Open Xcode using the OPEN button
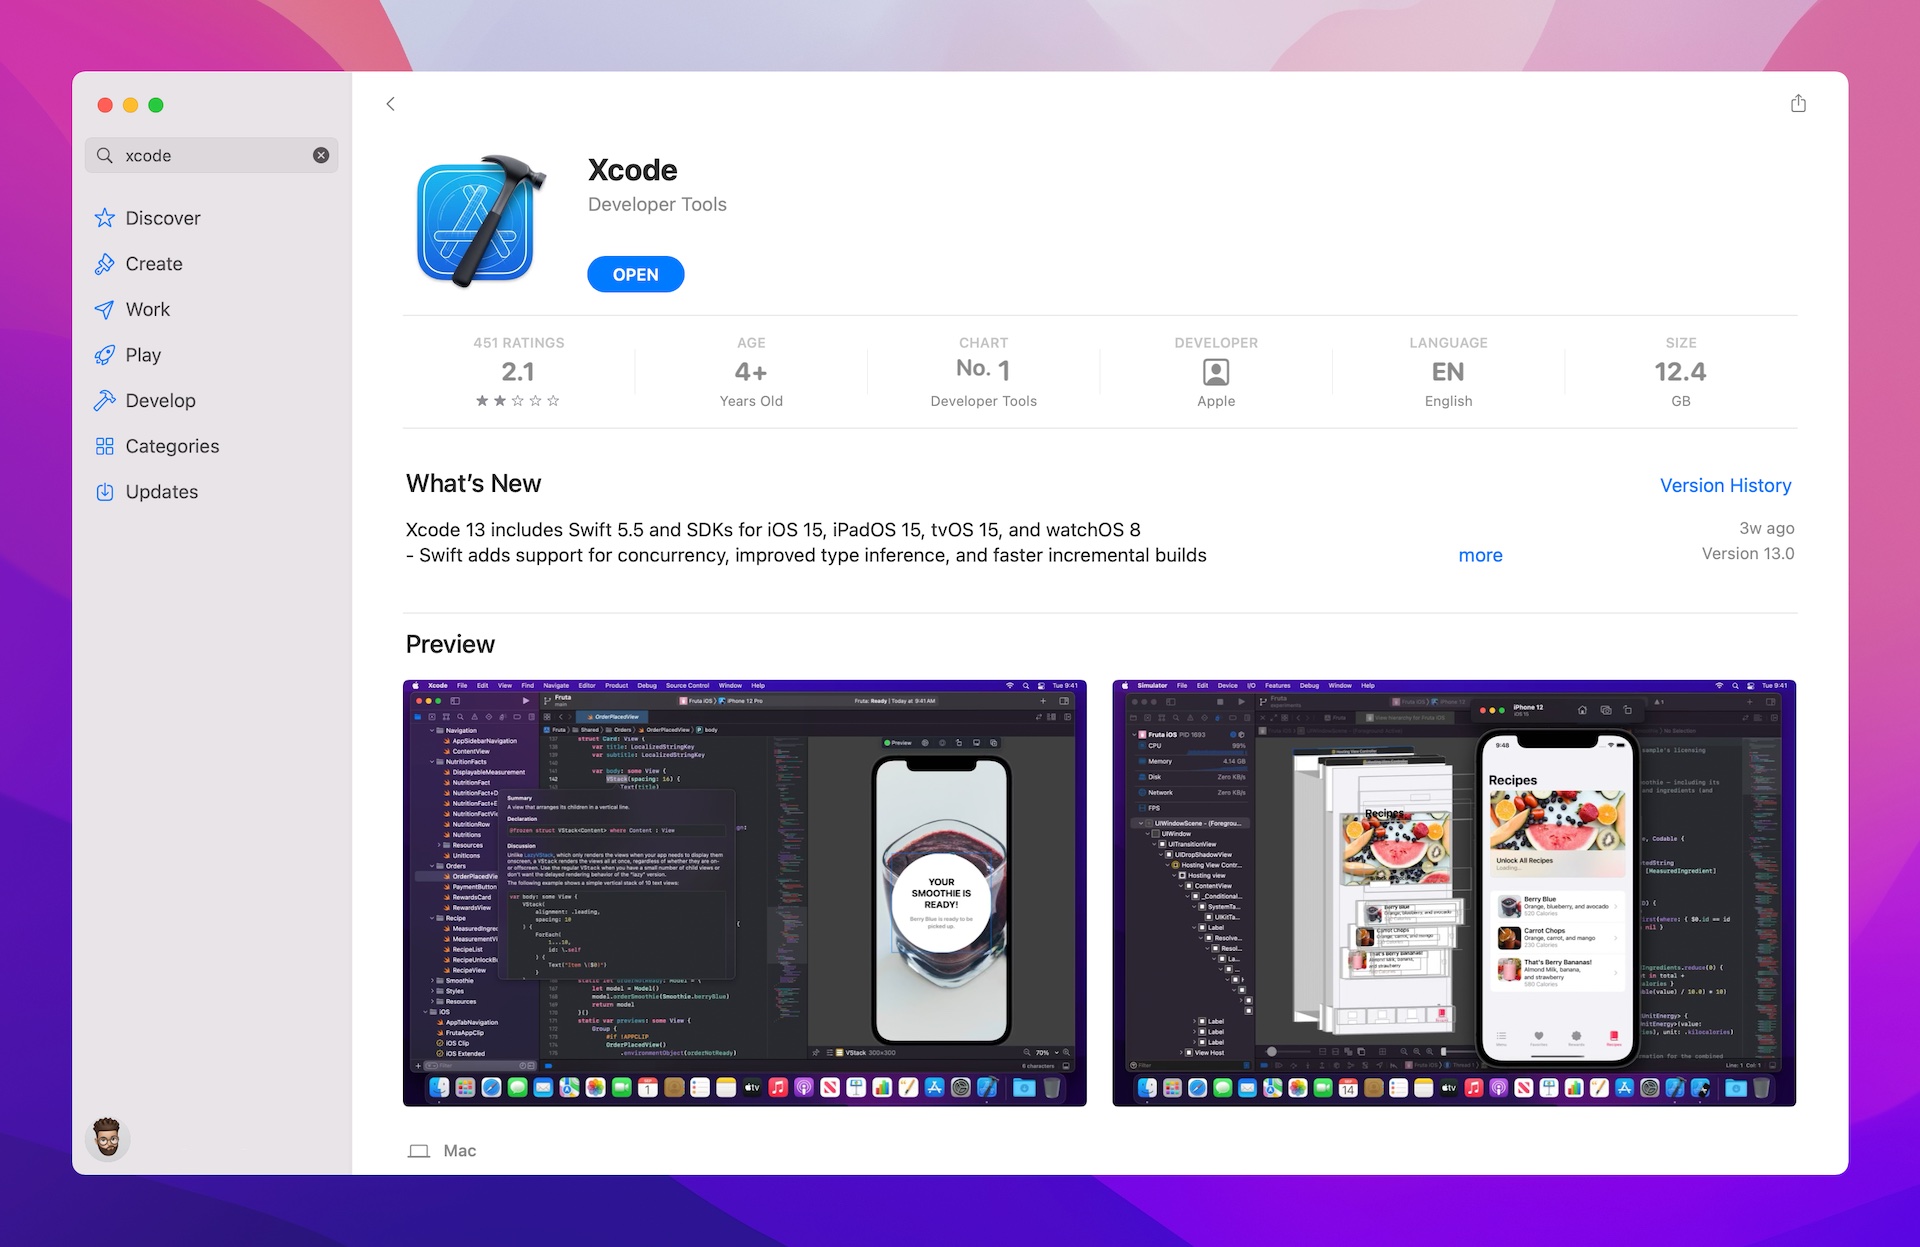This screenshot has width=1920, height=1247. tap(634, 273)
